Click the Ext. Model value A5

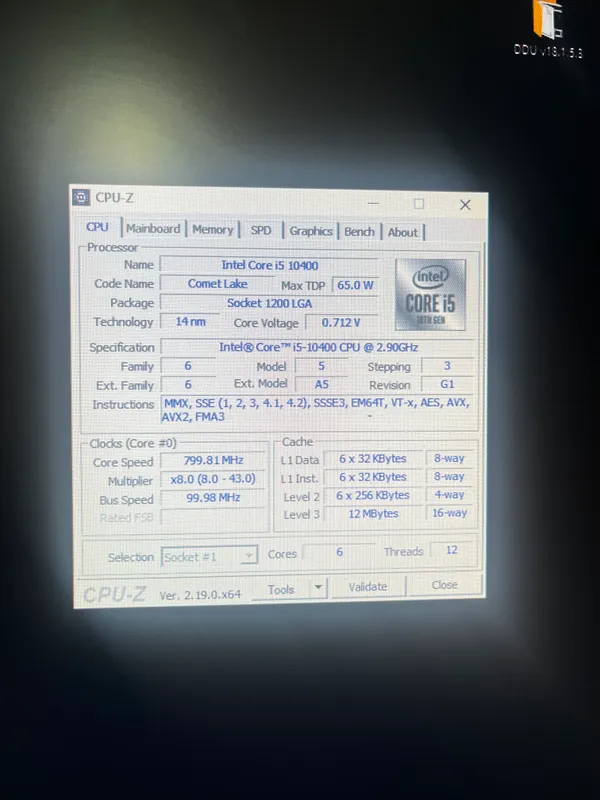click(321, 384)
